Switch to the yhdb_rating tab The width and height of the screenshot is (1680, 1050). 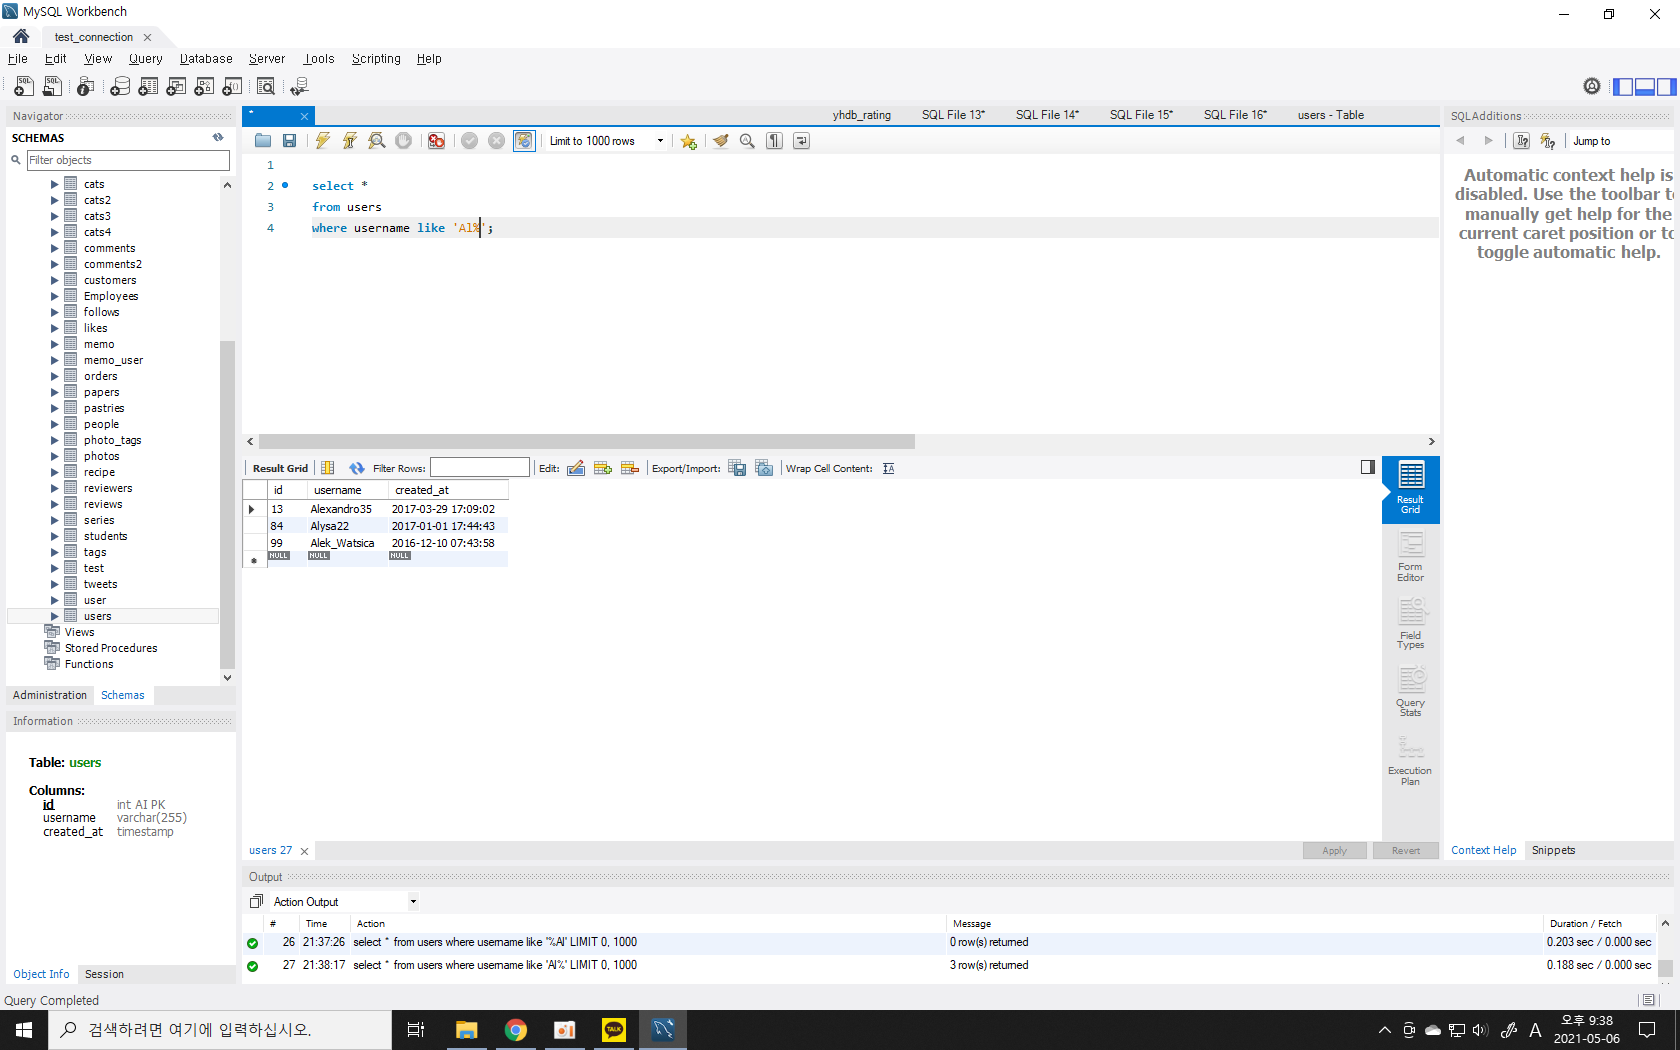point(862,115)
